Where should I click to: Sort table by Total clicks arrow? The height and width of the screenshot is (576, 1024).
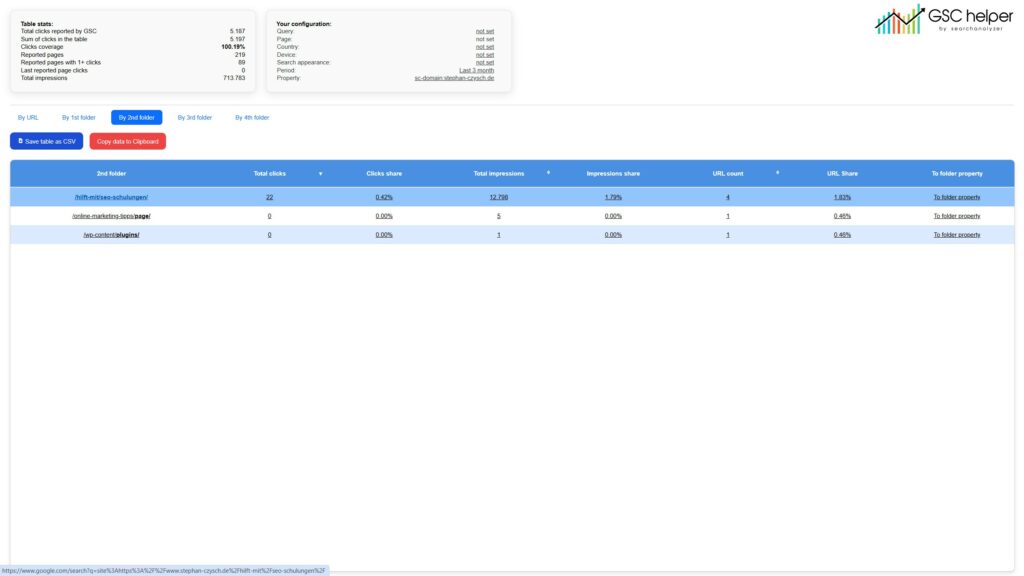321,174
